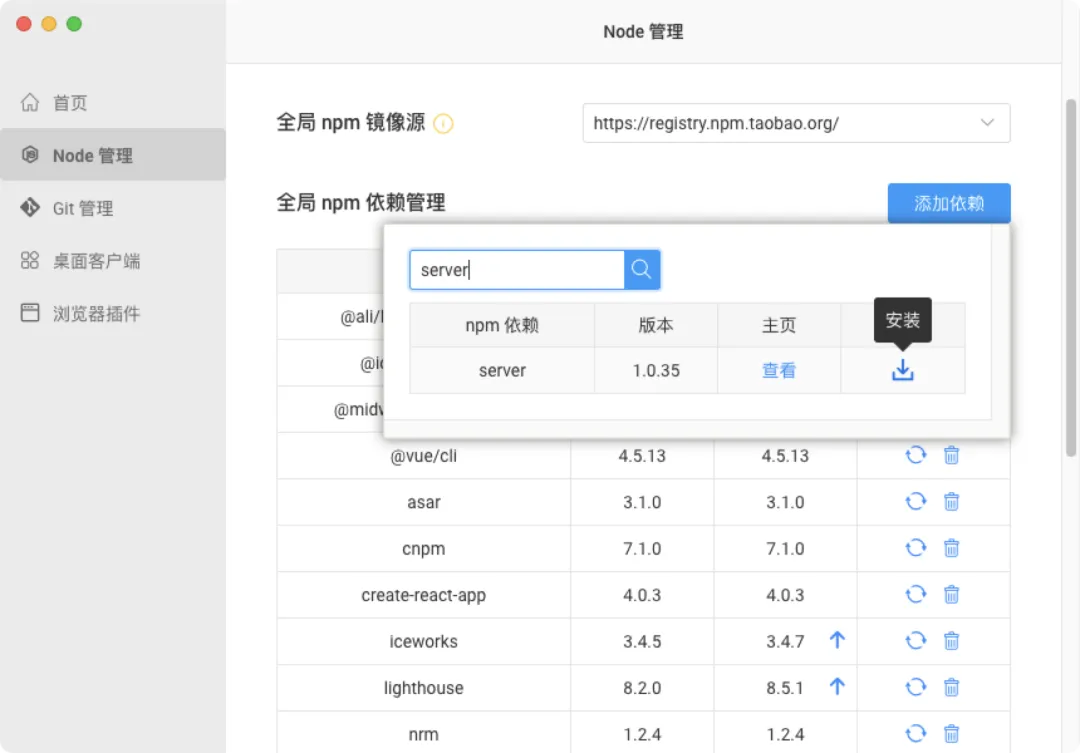This screenshot has height=753, width=1080.
Task: Click iceworks latest version 3.4.7
Action: (785, 641)
